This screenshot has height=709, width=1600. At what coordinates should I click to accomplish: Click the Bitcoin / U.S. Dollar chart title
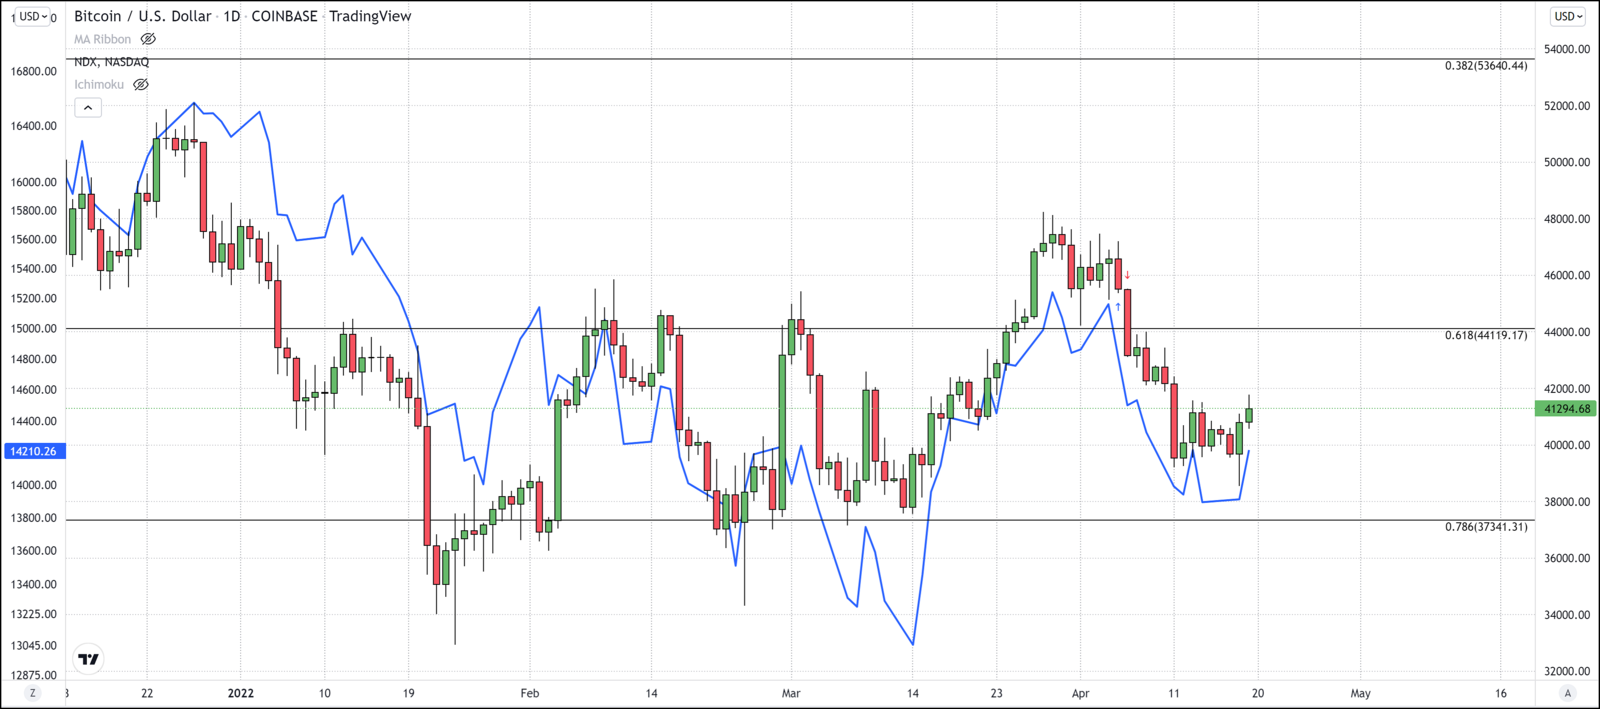(143, 16)
